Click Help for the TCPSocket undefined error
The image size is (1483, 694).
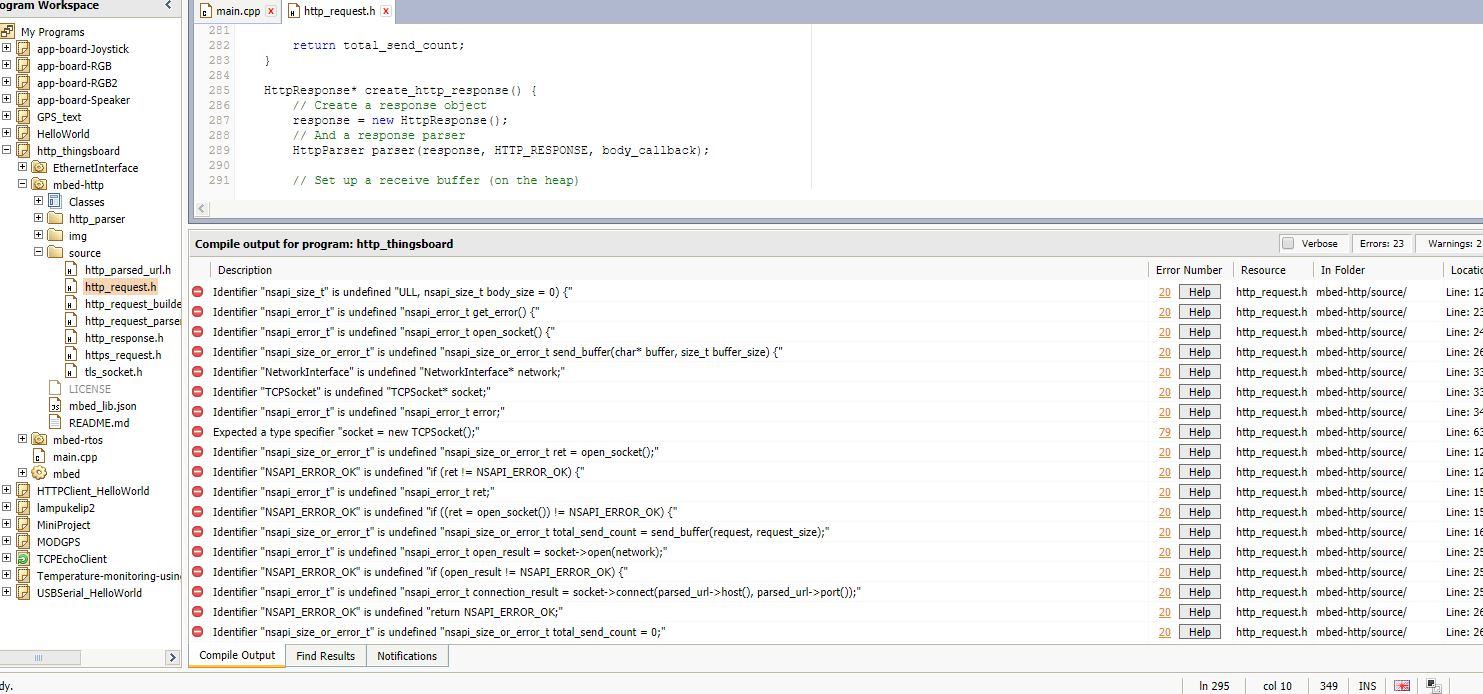pos(1200,392)
